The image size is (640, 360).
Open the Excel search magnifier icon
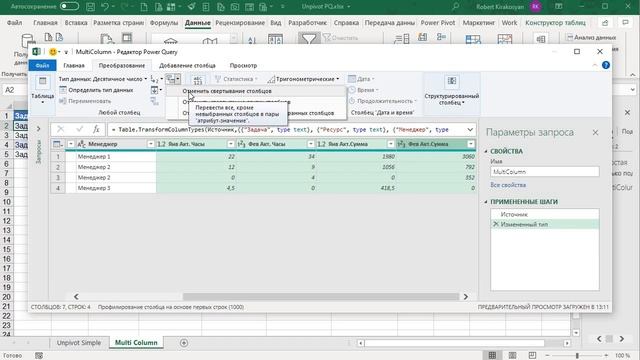coord(456,7)
